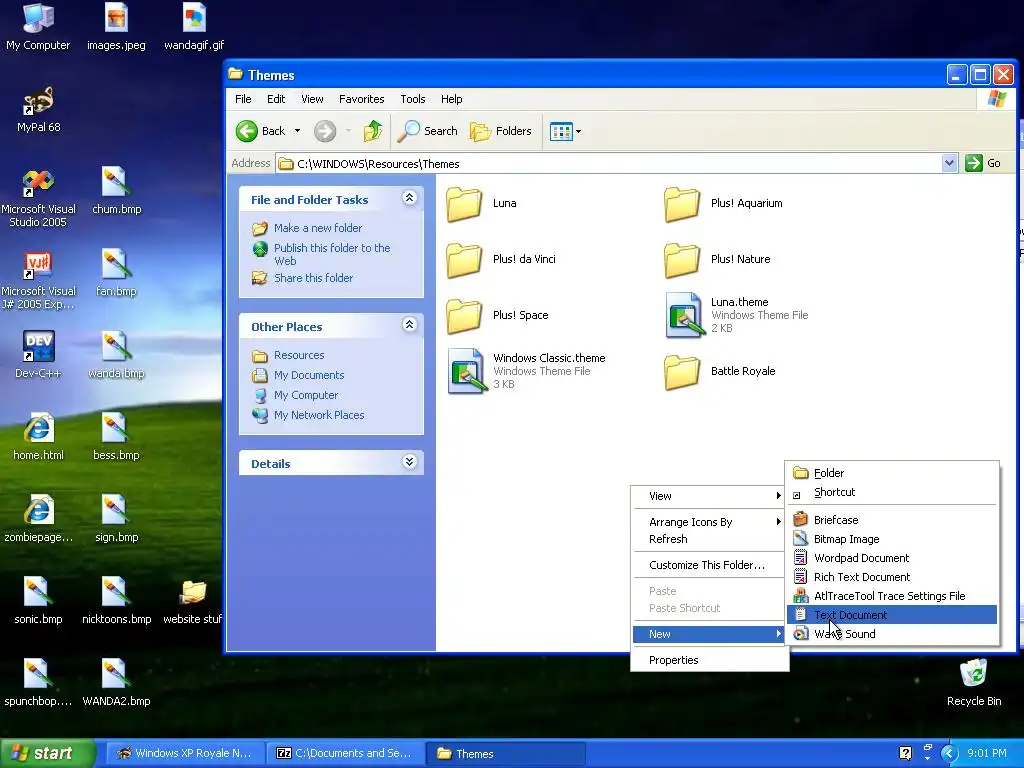
Task: Open the Favorites menu
Action: (361, 99)
